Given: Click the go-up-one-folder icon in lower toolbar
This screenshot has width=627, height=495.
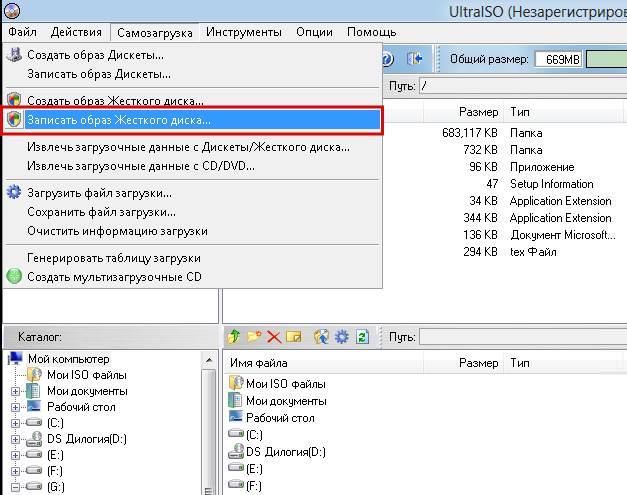Looking at the screenshot, I should tap(234, 337).
